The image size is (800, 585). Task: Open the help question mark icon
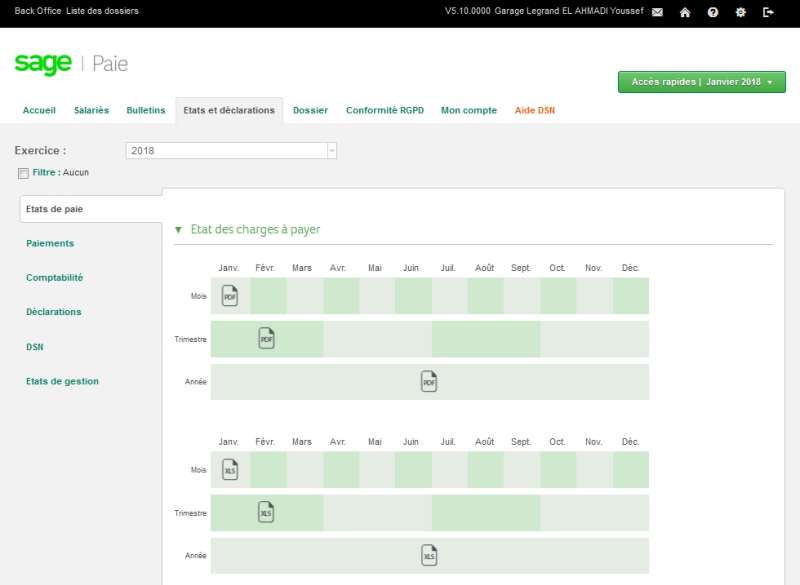[713, 12]
